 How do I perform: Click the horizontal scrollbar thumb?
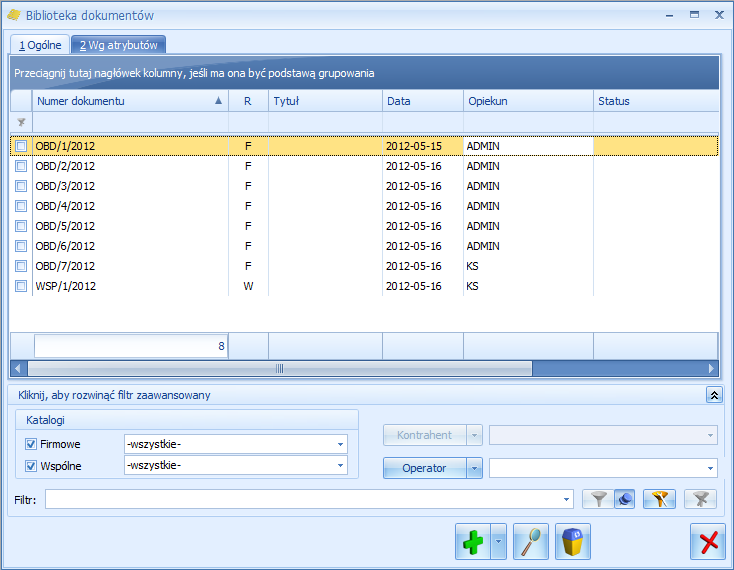click(280, 369)
